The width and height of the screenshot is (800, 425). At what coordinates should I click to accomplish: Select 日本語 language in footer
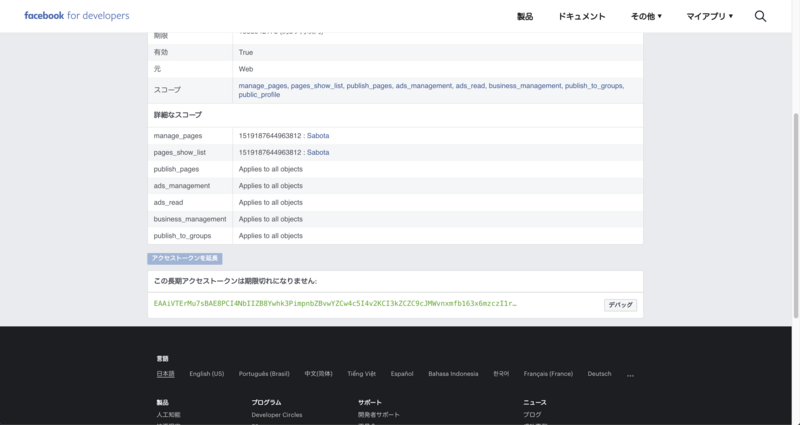click(x=165, y=374)
